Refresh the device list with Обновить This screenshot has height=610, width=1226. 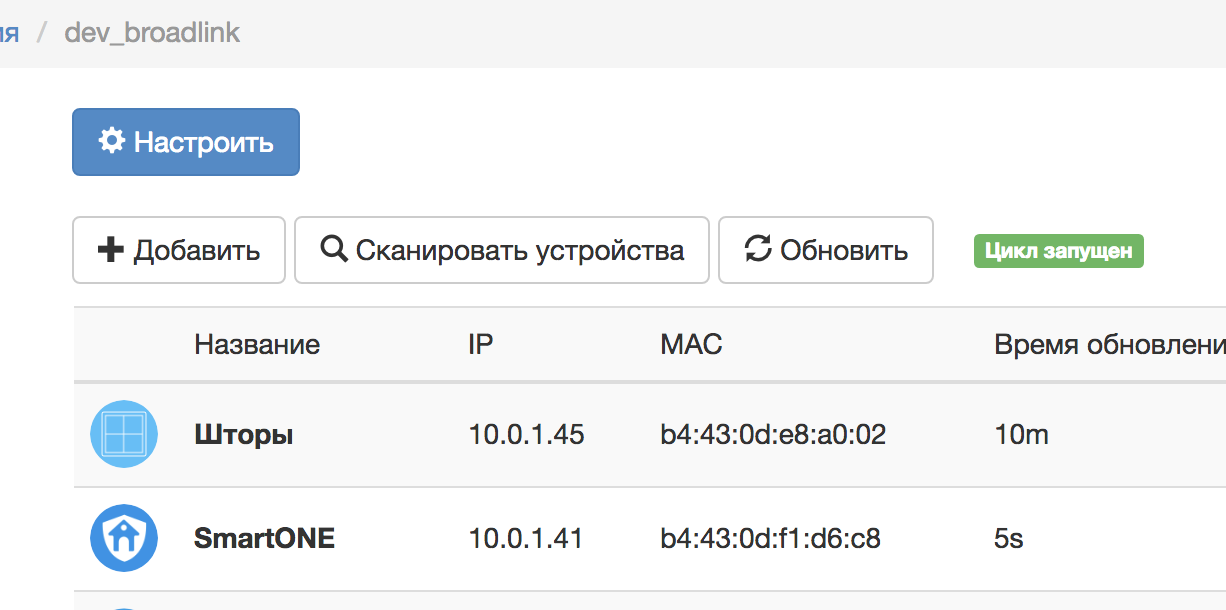[825, 250]
